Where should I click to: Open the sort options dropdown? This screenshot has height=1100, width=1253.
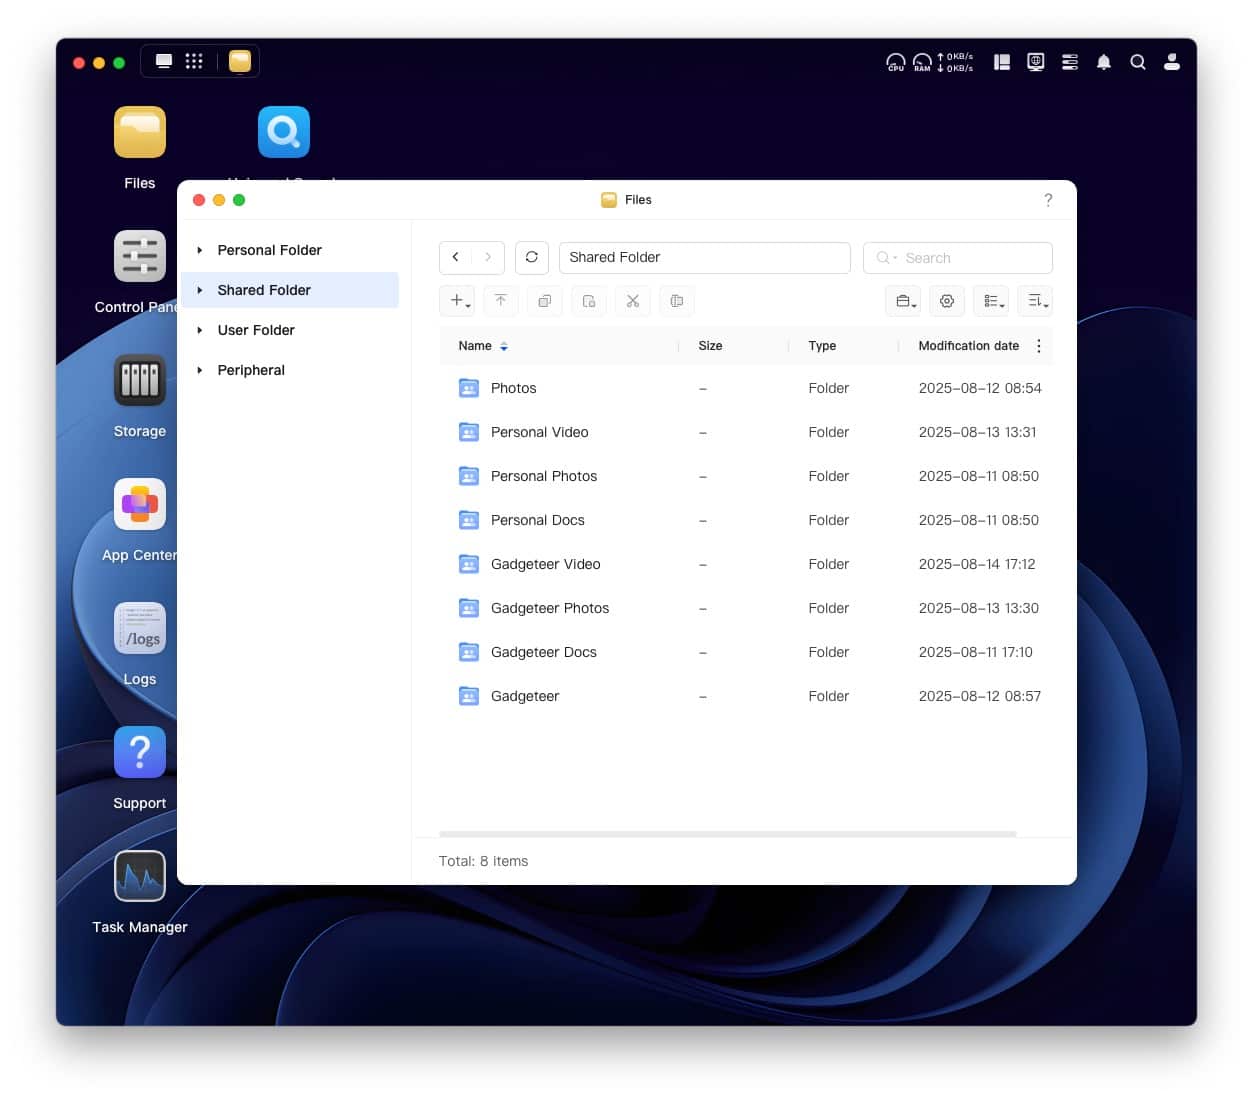tap(1035, 301)
